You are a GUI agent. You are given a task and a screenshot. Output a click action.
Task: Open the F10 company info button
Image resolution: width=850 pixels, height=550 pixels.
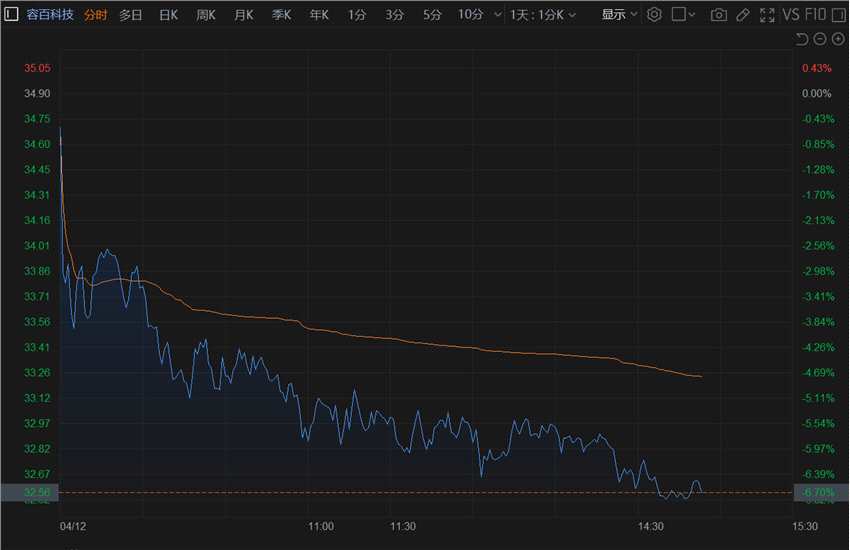click(x=815, y=15)
